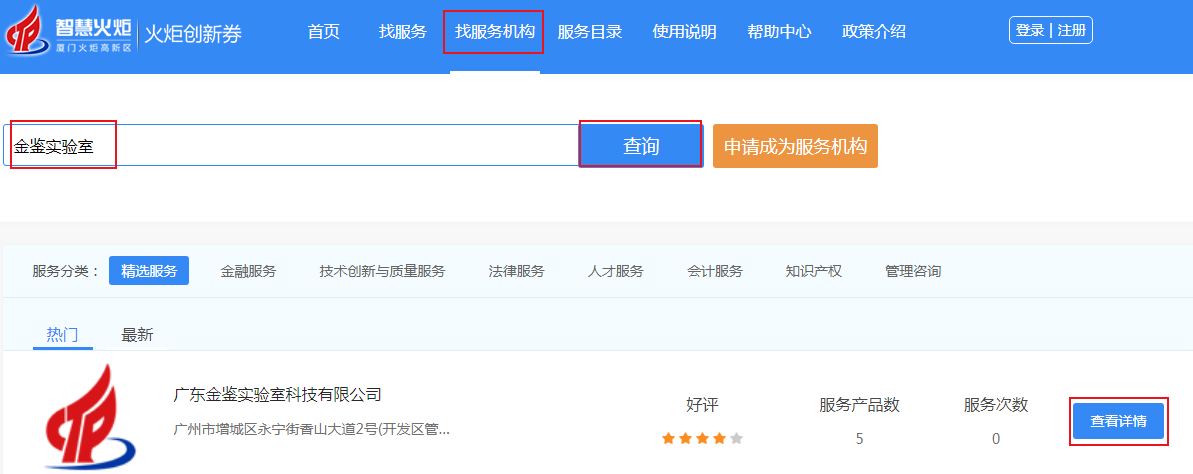Open 服务目录 menu item

(590, 32)
